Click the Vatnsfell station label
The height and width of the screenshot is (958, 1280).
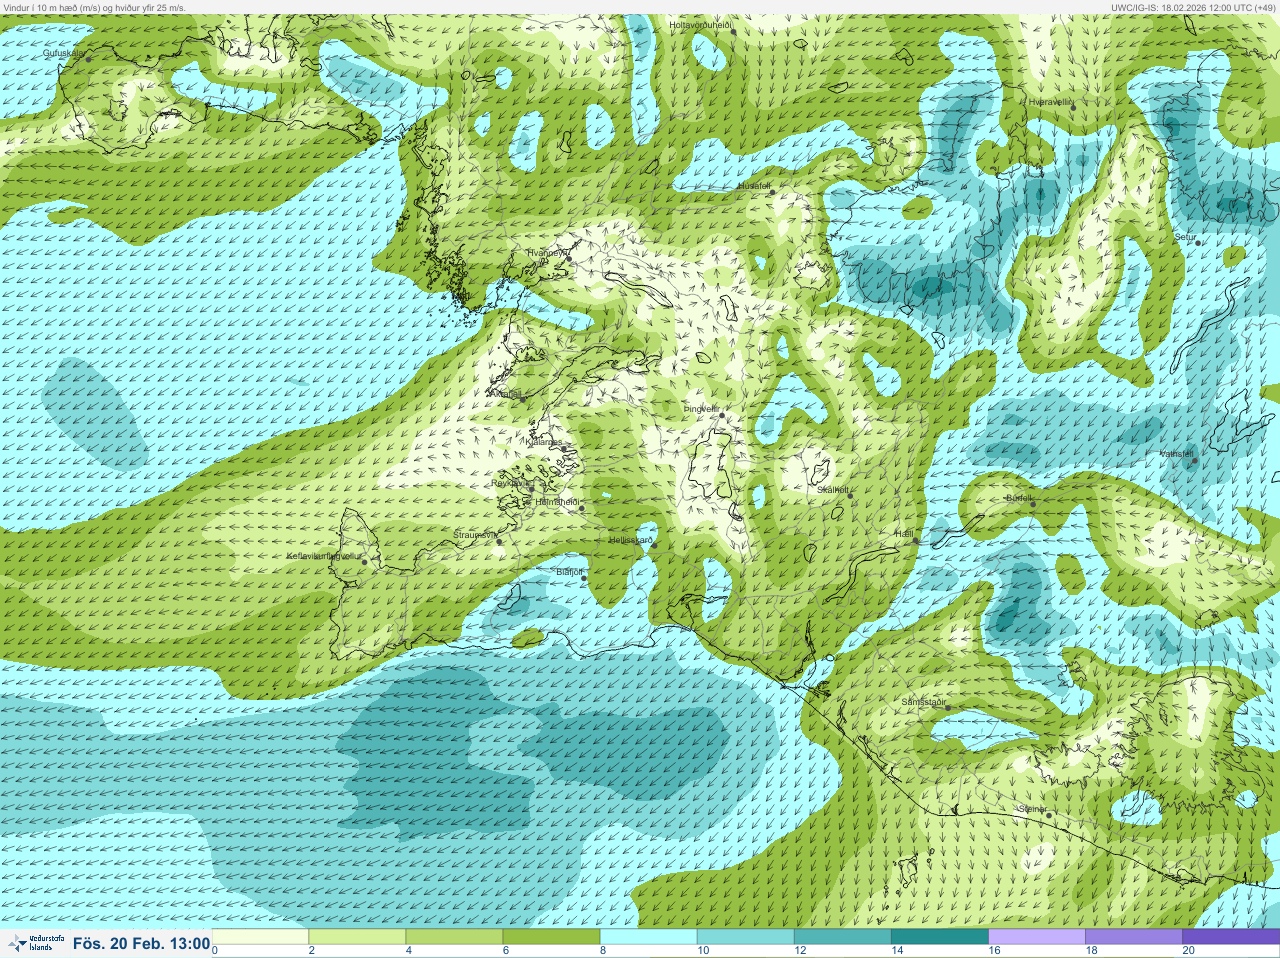tap(1177, 454)
